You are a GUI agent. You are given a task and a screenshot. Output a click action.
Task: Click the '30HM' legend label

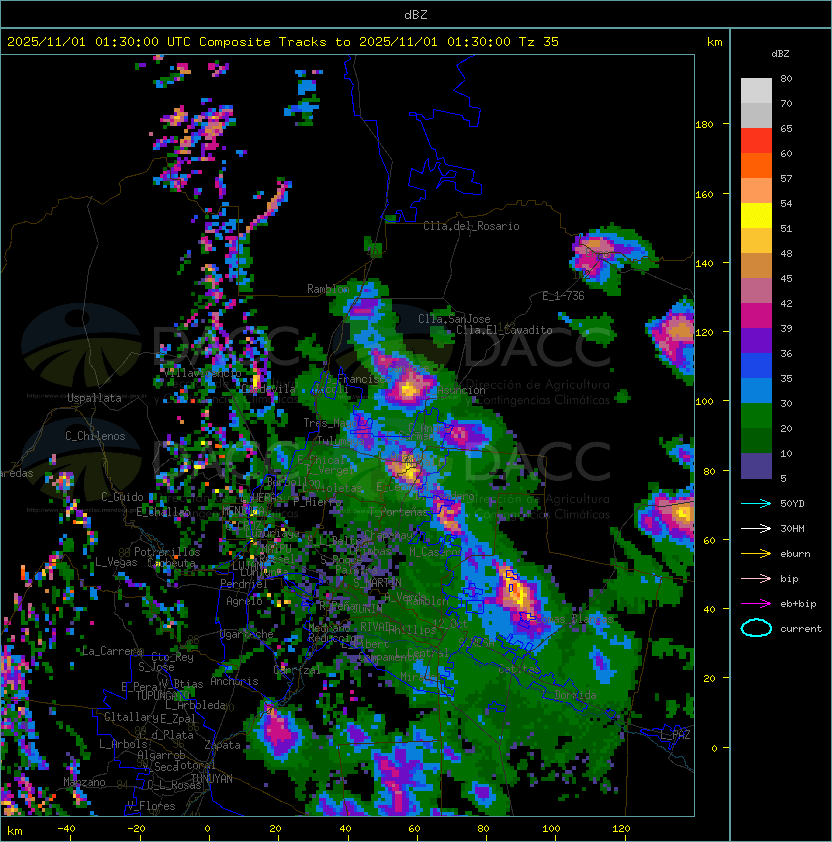tap(792, 528)
